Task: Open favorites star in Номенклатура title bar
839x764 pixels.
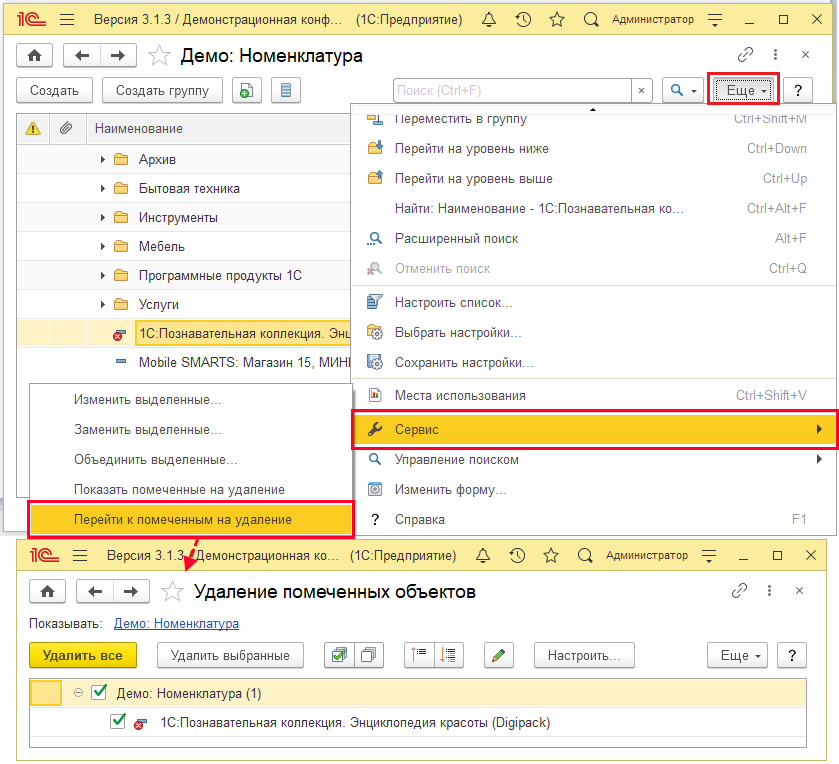Action: pos(557,20)
